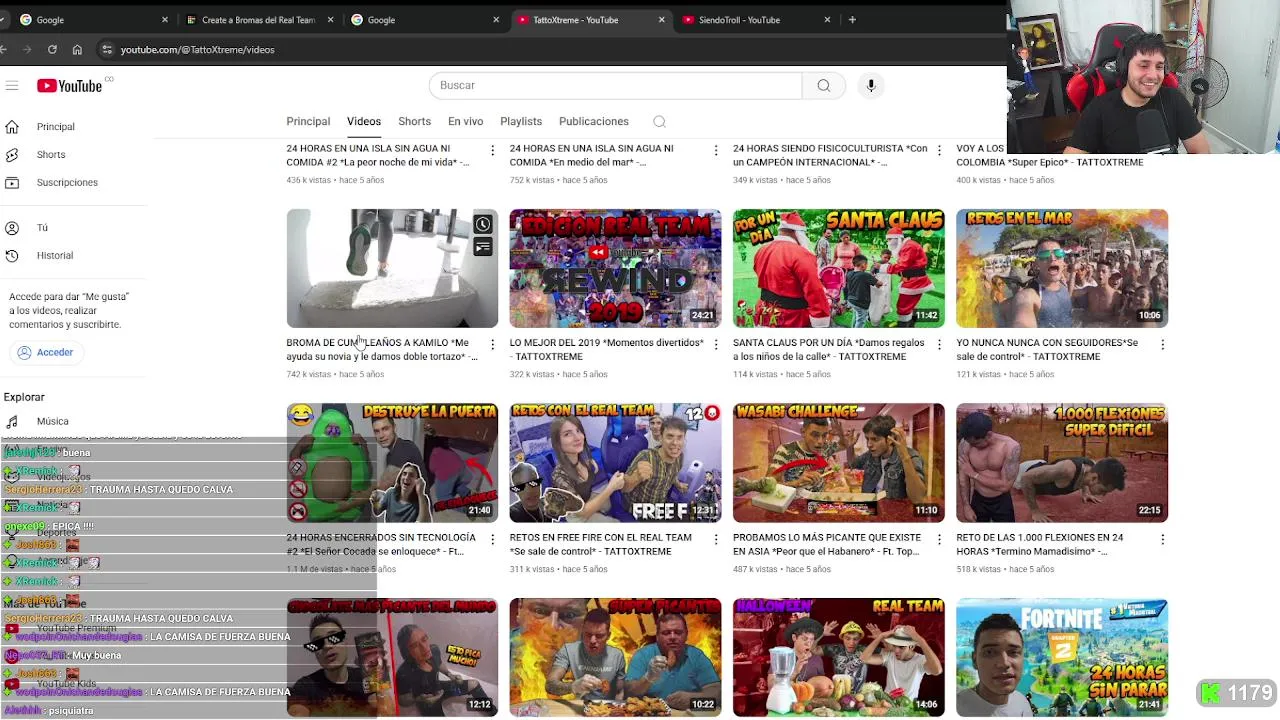
Task: Open options for LO MEJOR DEL 2019 video
Action: pos(715,344)
